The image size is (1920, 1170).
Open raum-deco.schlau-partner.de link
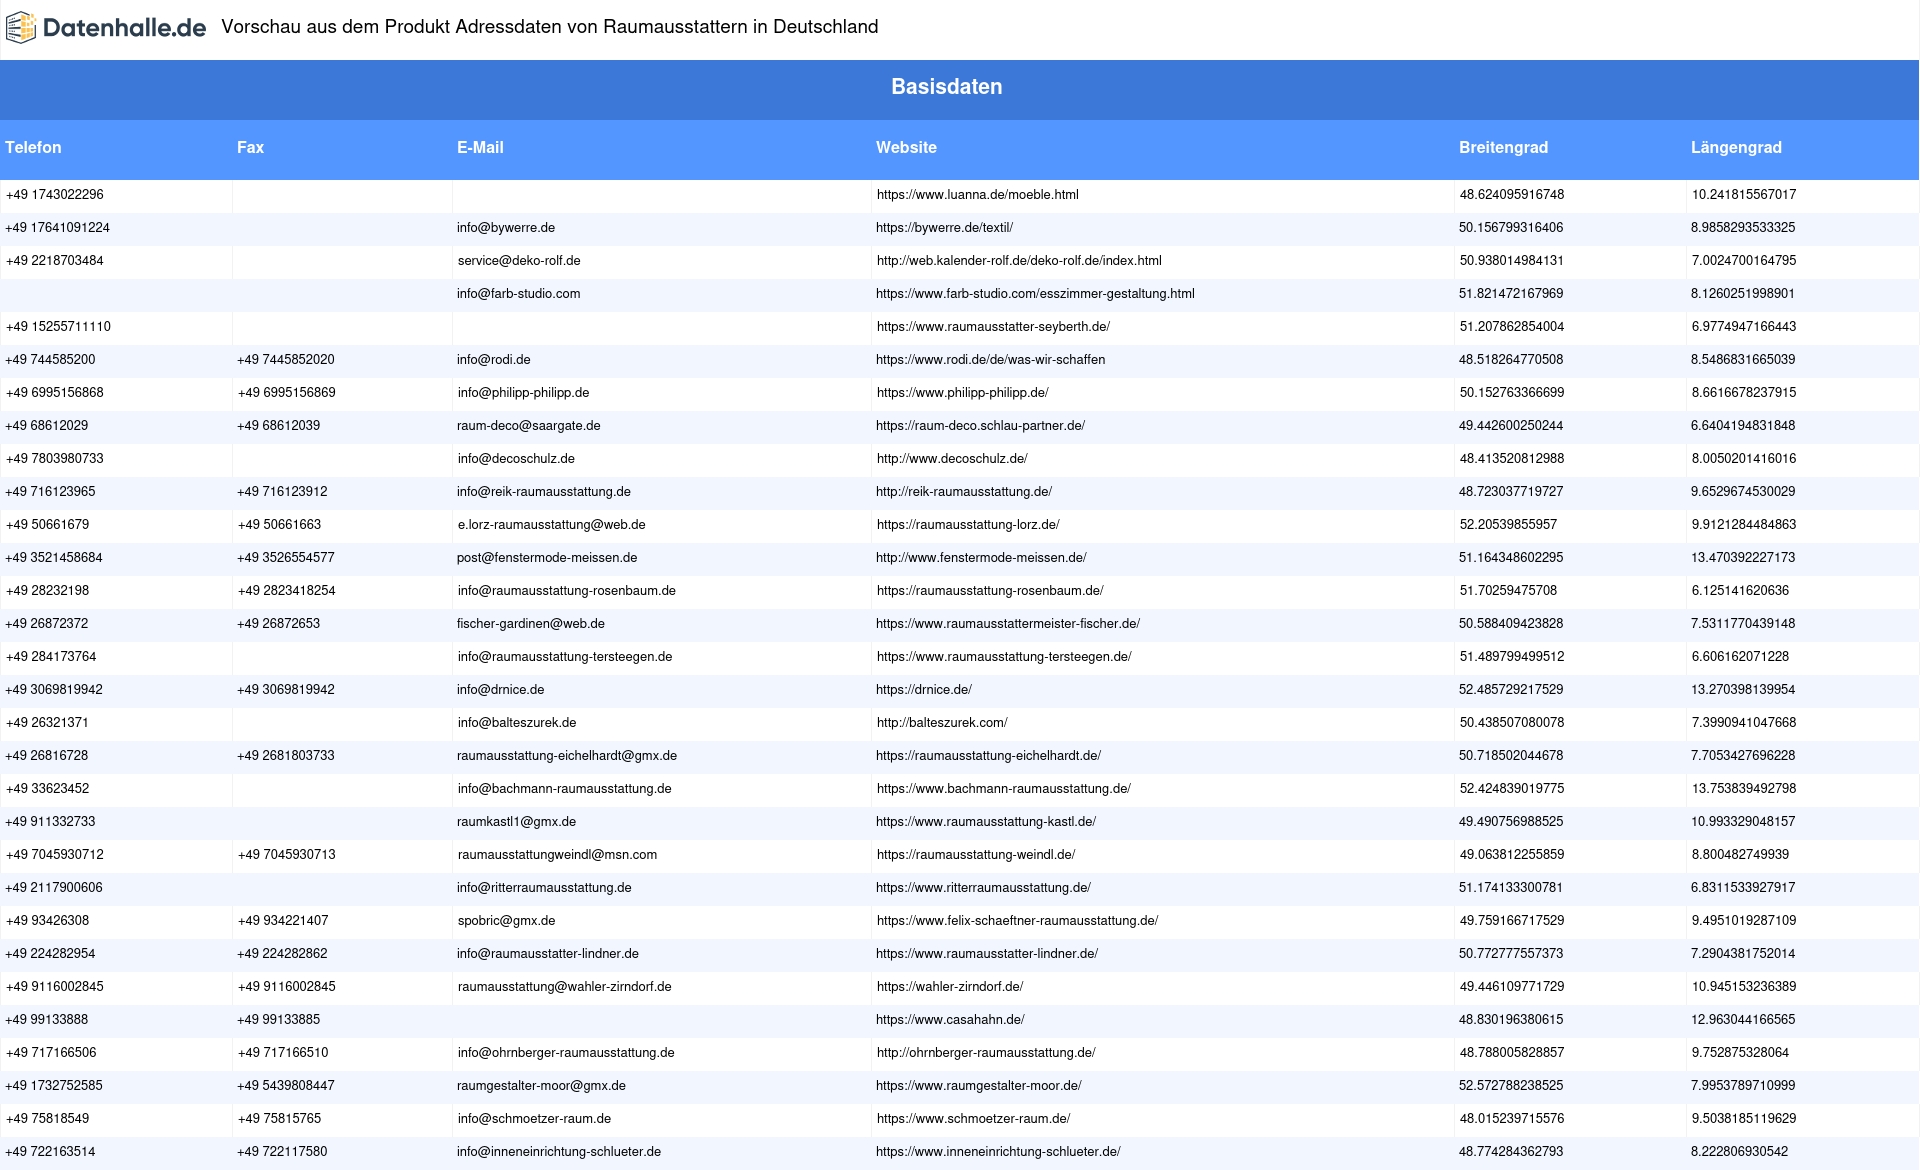pos(980,426)
